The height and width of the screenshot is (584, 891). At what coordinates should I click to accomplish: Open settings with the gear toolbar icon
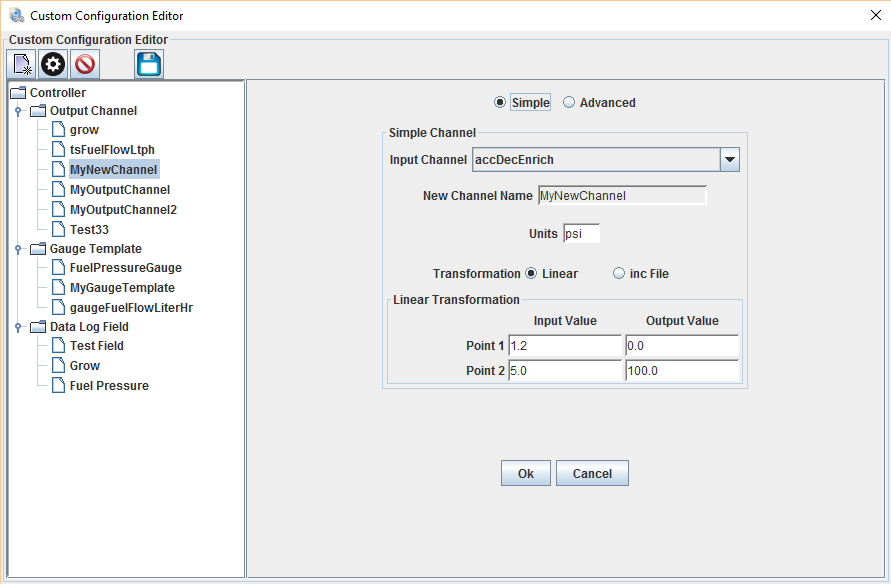pyautogui.click(x=53, y=65)
